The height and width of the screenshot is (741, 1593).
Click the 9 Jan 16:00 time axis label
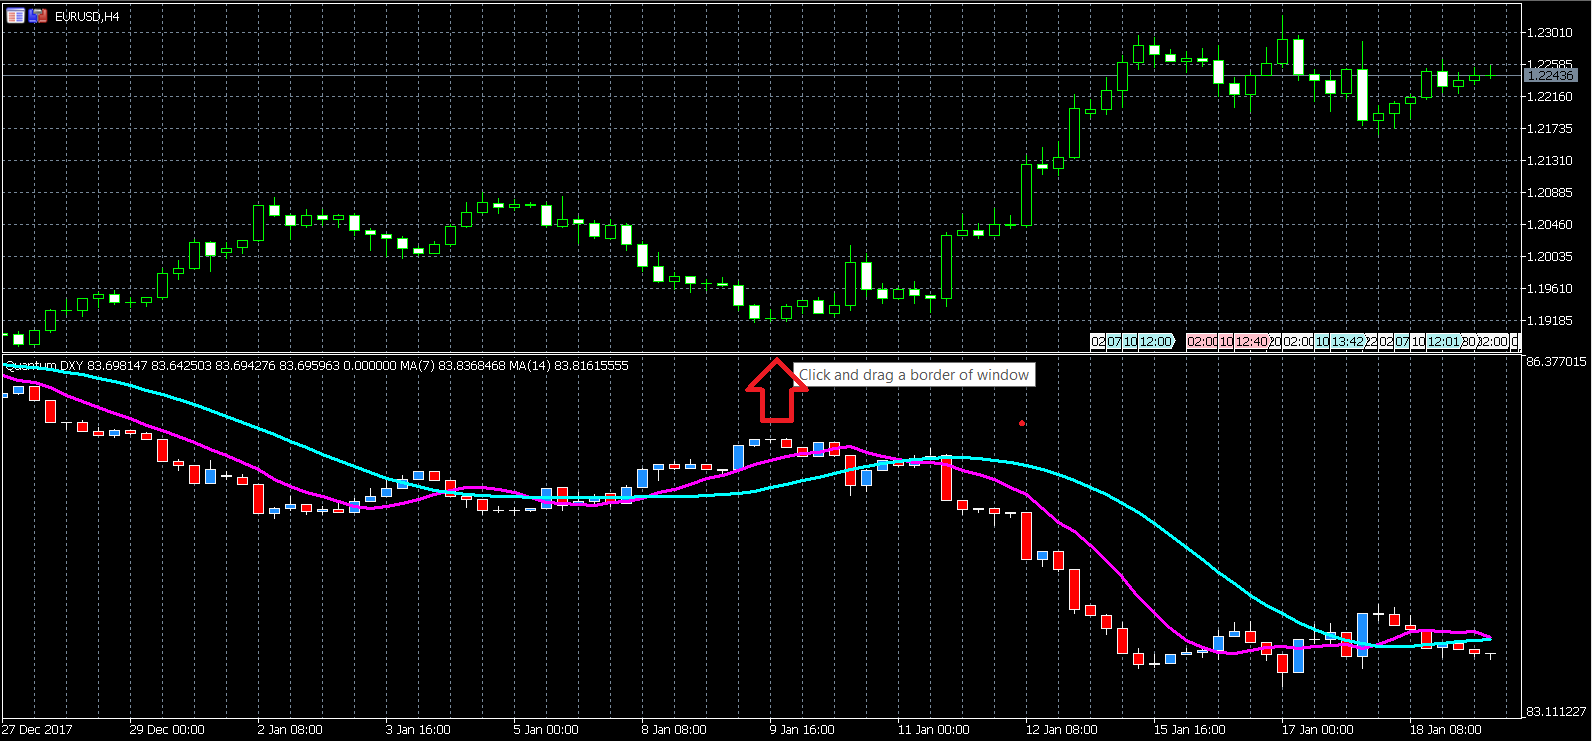(801, 730)
